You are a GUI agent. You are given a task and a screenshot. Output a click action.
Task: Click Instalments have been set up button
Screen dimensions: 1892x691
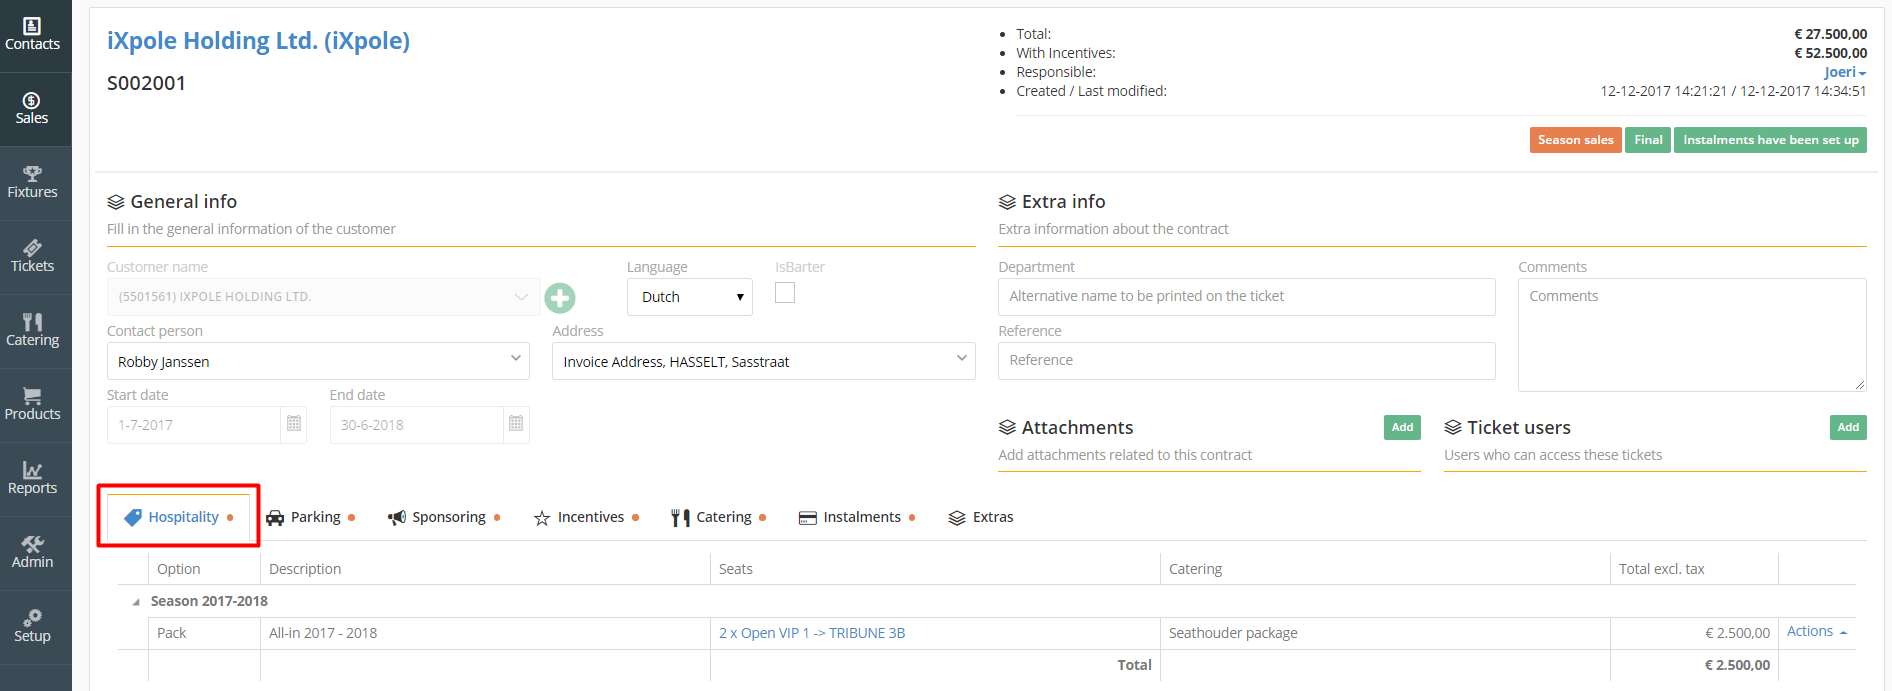point(1770,140)
